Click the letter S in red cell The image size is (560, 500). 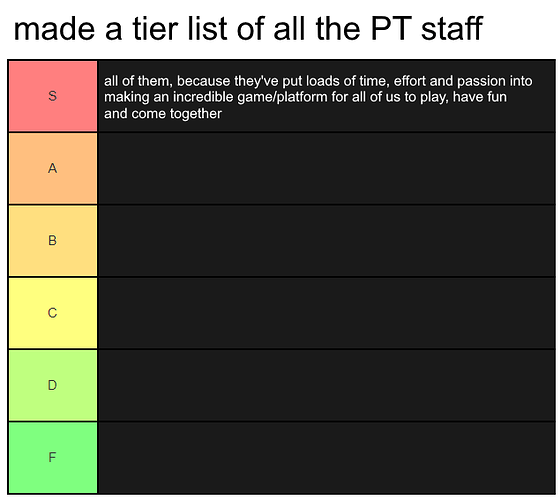[x=52, y=96]
